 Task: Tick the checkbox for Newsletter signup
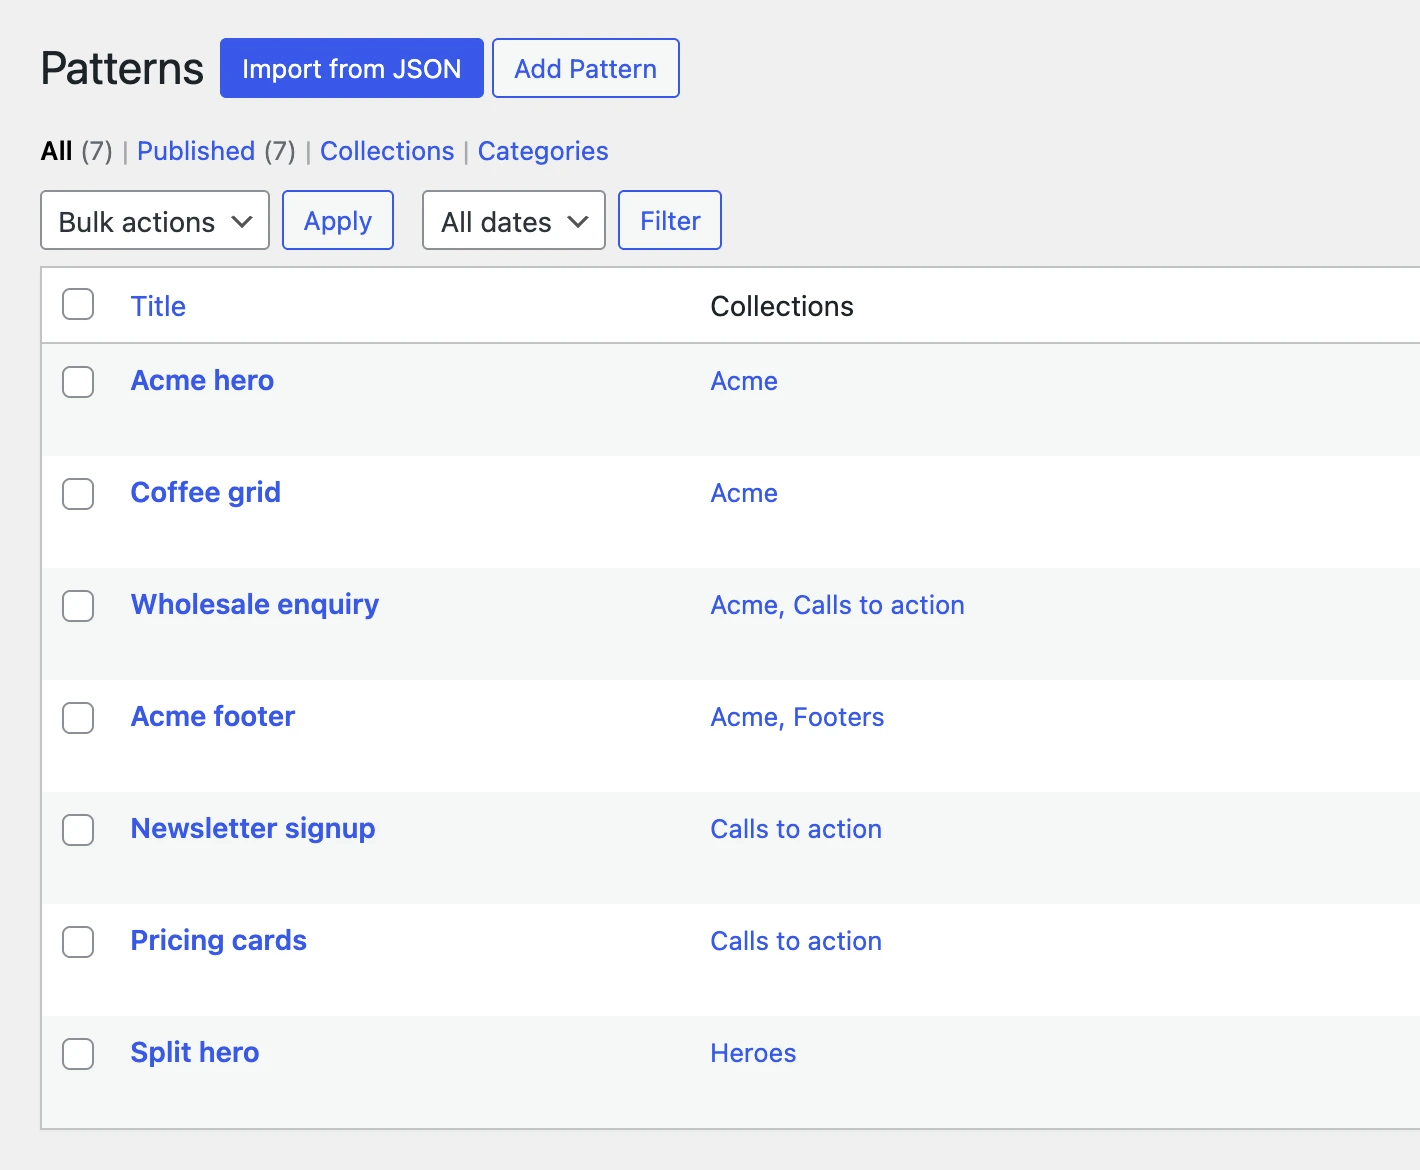(x=78, y=830)
